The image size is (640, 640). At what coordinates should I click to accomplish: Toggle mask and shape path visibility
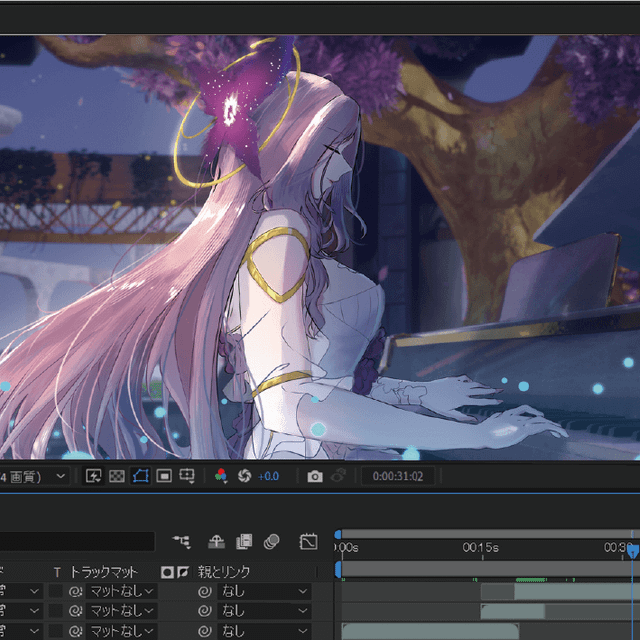[x=140, y=476]
